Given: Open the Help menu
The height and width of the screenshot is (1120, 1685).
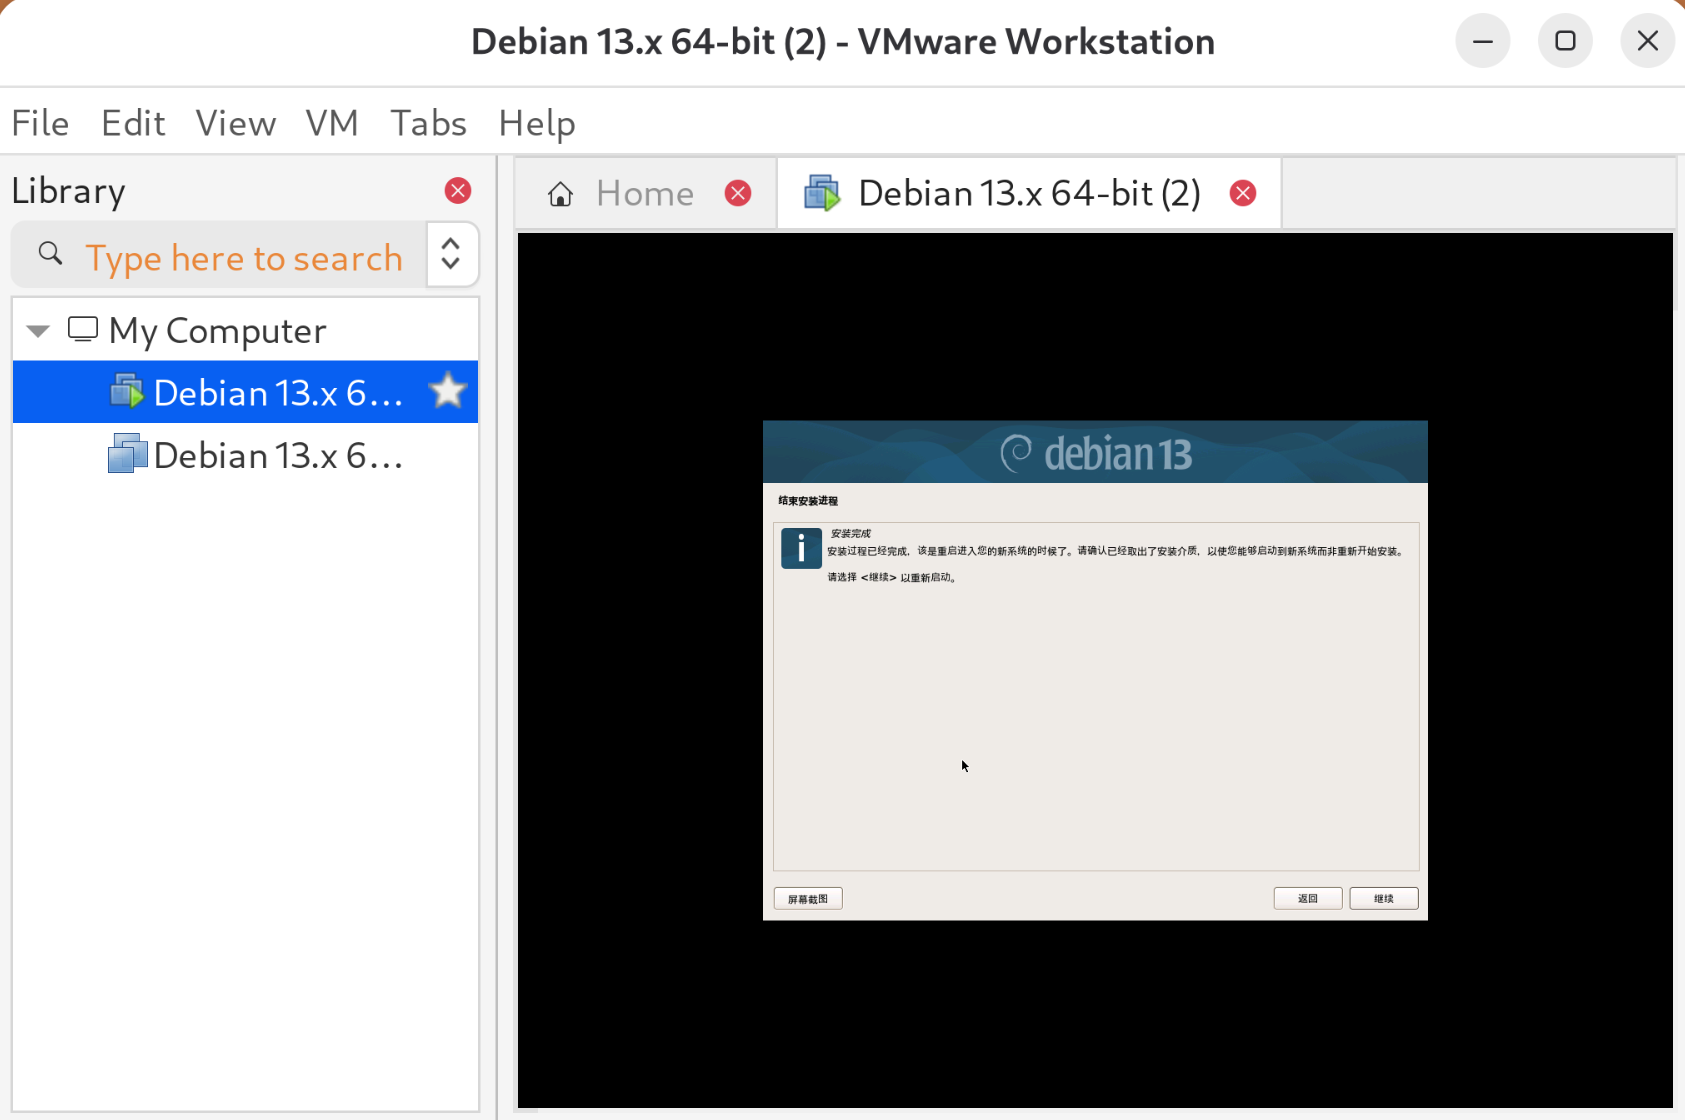Looking at the screenshot, I should [x=537, y=123].
